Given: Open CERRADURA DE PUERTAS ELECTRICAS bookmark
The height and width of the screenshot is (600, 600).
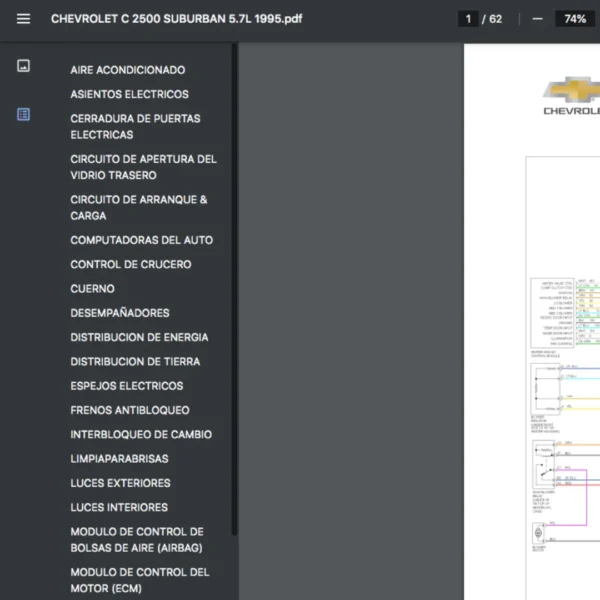Looking at the screenshot, I should click(x=135, y=126).
